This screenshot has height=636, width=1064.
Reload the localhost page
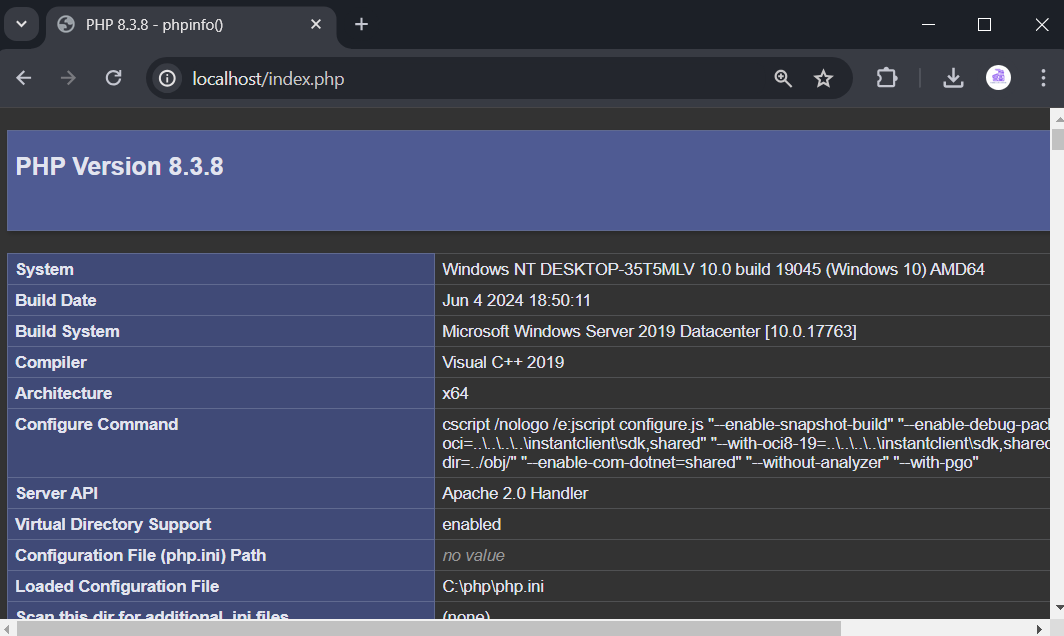point(113,79)
